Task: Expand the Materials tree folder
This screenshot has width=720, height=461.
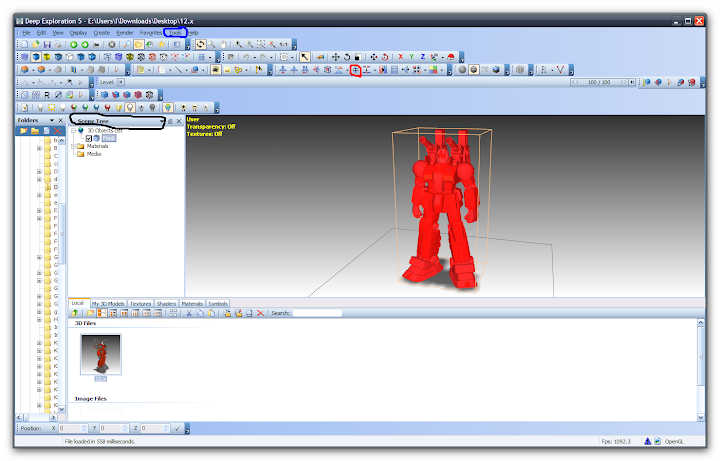Action: tap(73, 146)
